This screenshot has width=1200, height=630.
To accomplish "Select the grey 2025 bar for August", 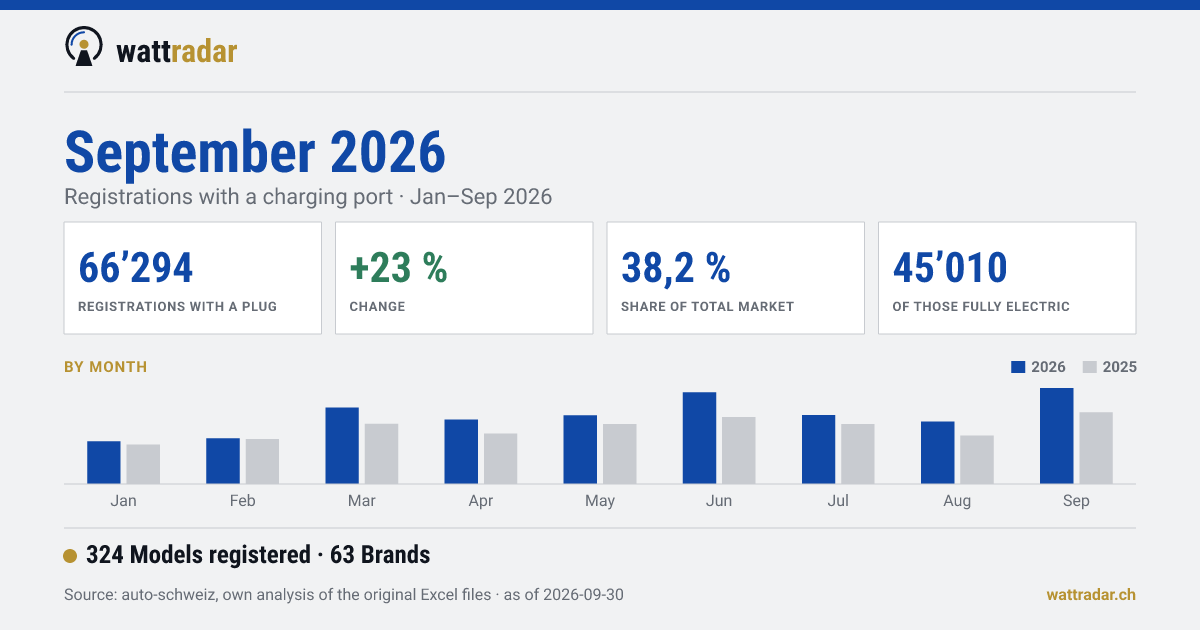I will [x=977, y=460].
